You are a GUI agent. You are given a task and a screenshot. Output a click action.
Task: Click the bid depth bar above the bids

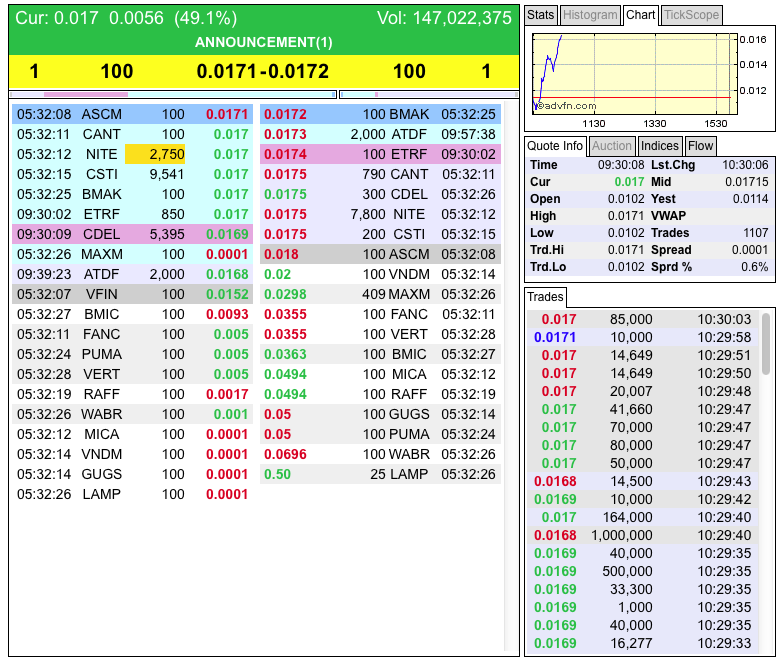click(x=172, y=95)
